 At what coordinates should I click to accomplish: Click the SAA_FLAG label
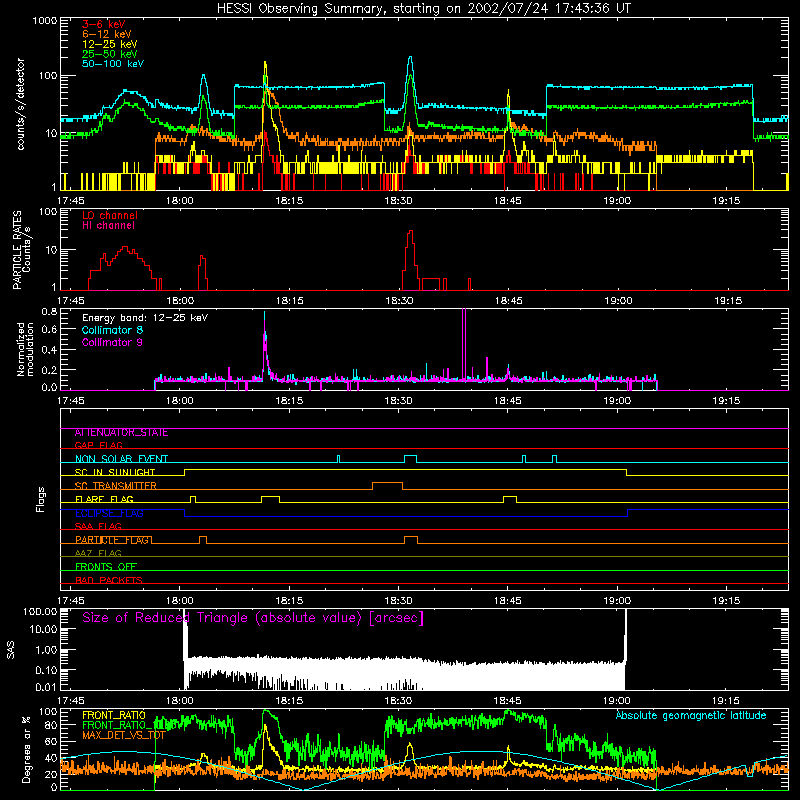pyautogui.click(x=98, y=526)
